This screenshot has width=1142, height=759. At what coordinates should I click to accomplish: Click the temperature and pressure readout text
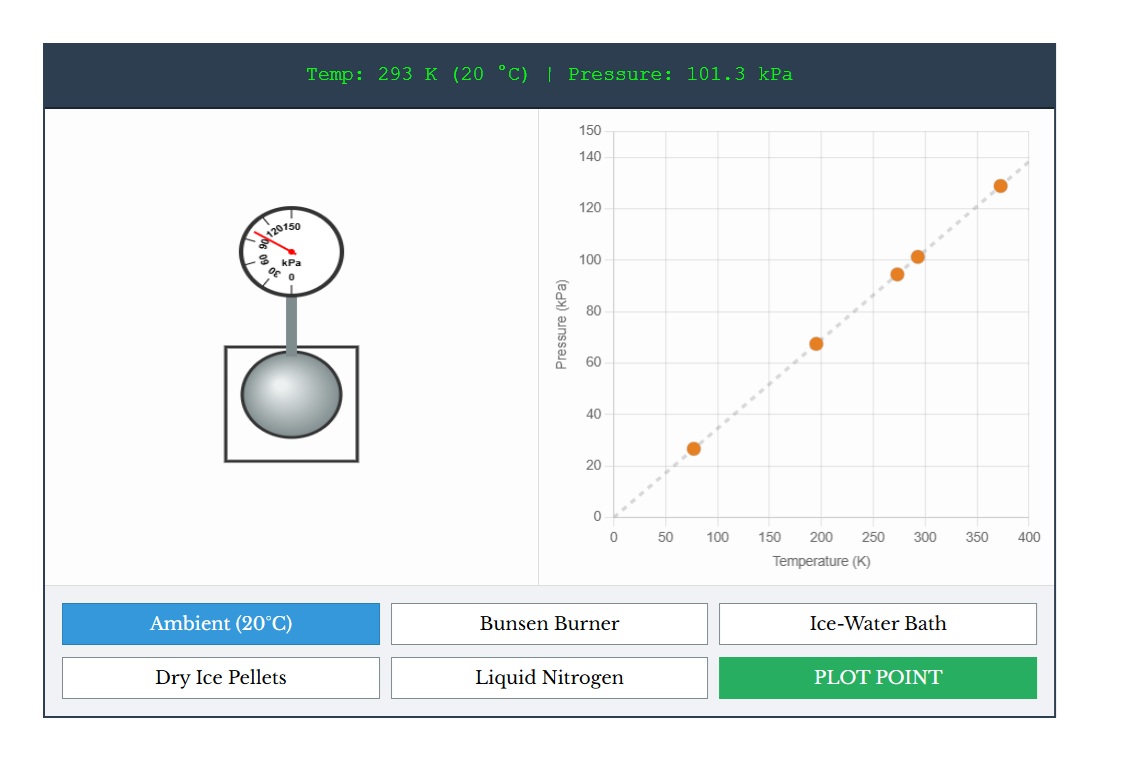pos(549,74)
